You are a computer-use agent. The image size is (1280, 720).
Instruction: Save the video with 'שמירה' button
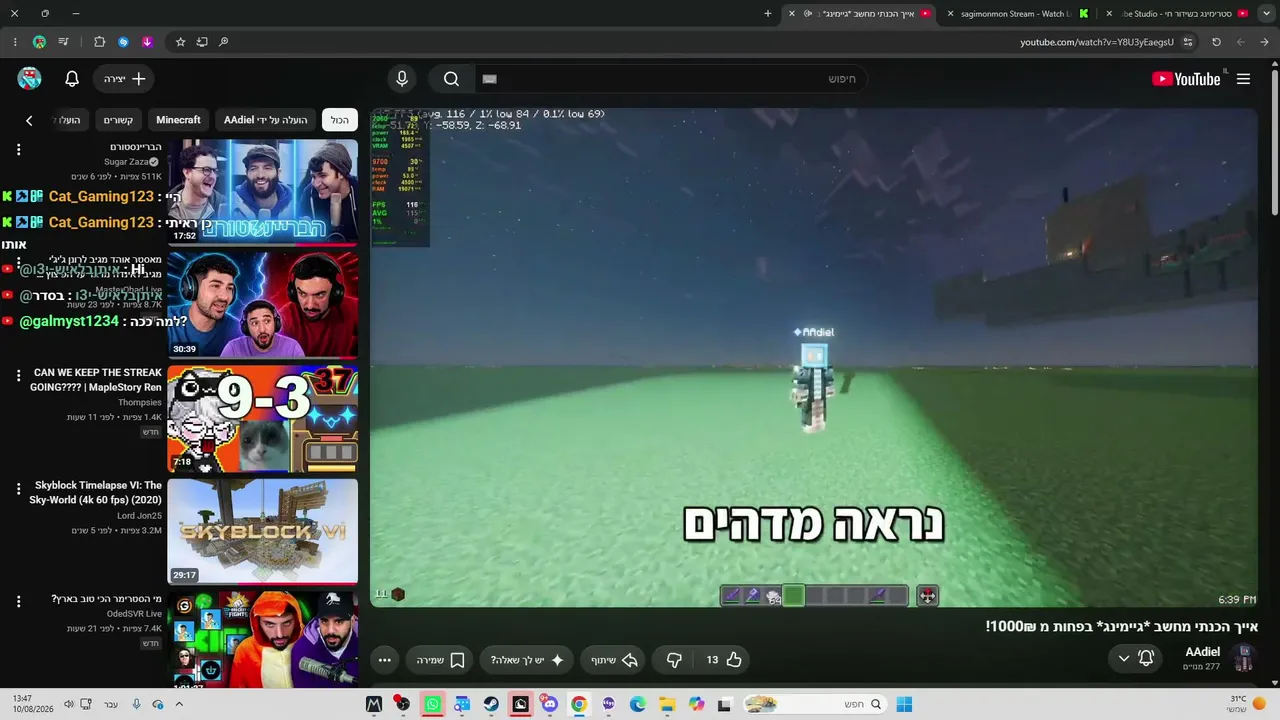click(441, 660)
